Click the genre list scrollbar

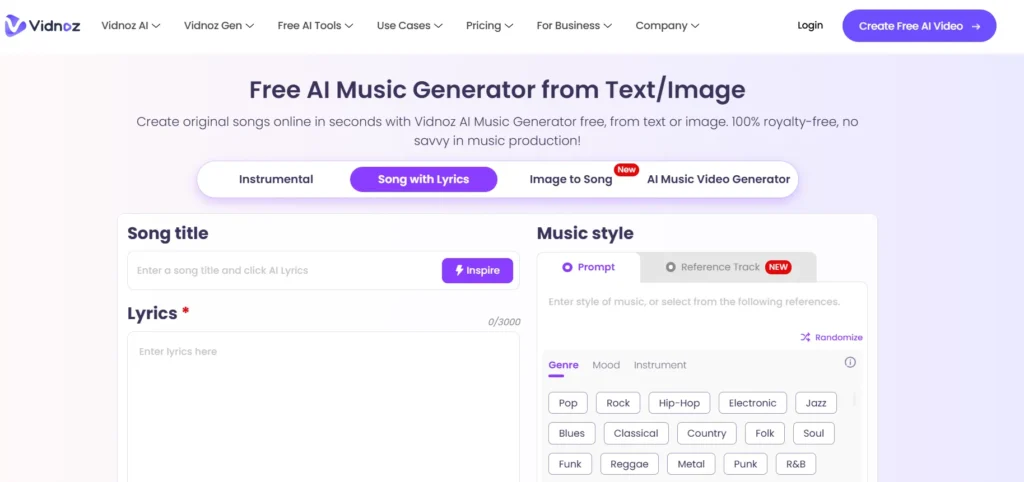point(854,400)
